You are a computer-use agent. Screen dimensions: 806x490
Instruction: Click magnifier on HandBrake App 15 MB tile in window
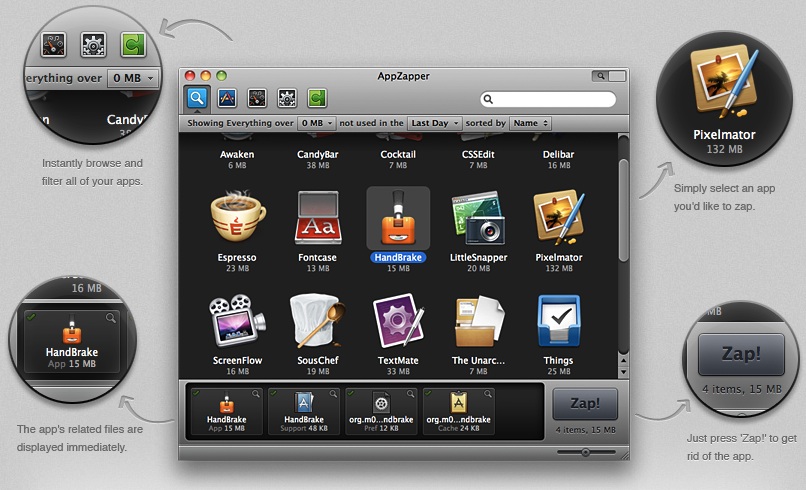[255, 394]
